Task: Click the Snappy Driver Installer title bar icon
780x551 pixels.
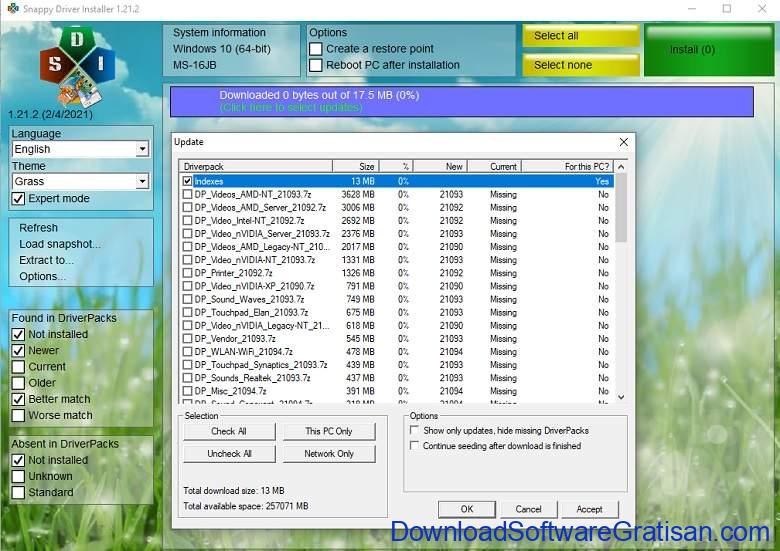Action: (x=13, y=9)
